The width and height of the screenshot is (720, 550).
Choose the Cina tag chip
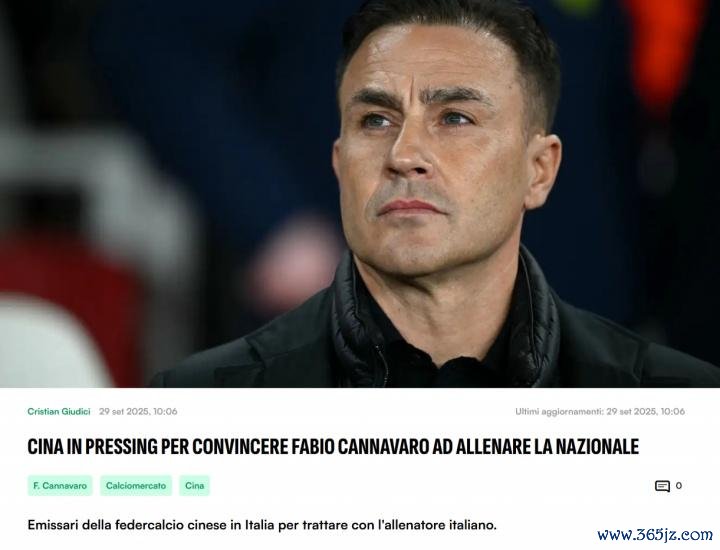(195, 486)
